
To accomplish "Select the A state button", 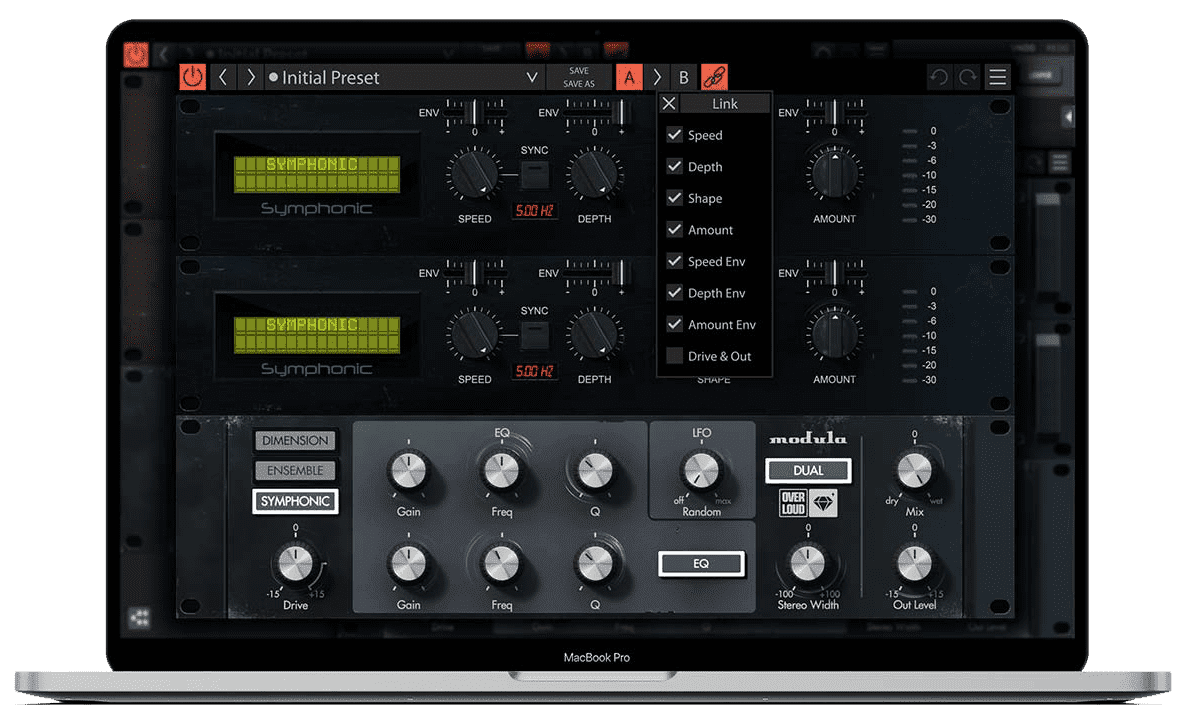I will [629, 77].
